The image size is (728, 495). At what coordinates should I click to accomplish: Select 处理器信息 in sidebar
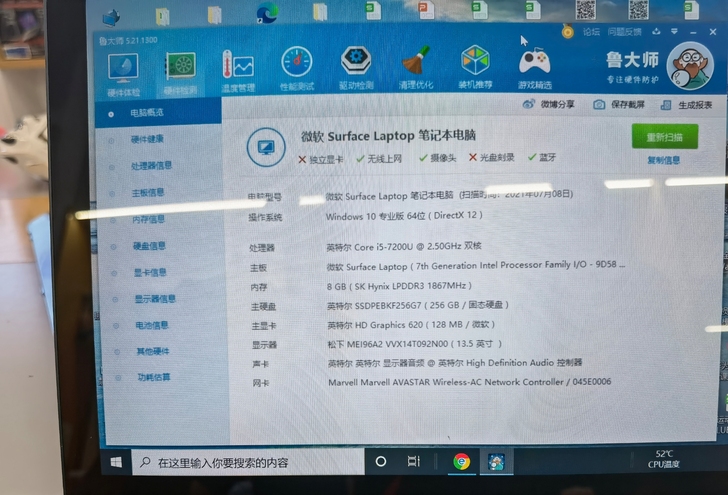pos(151,165)
